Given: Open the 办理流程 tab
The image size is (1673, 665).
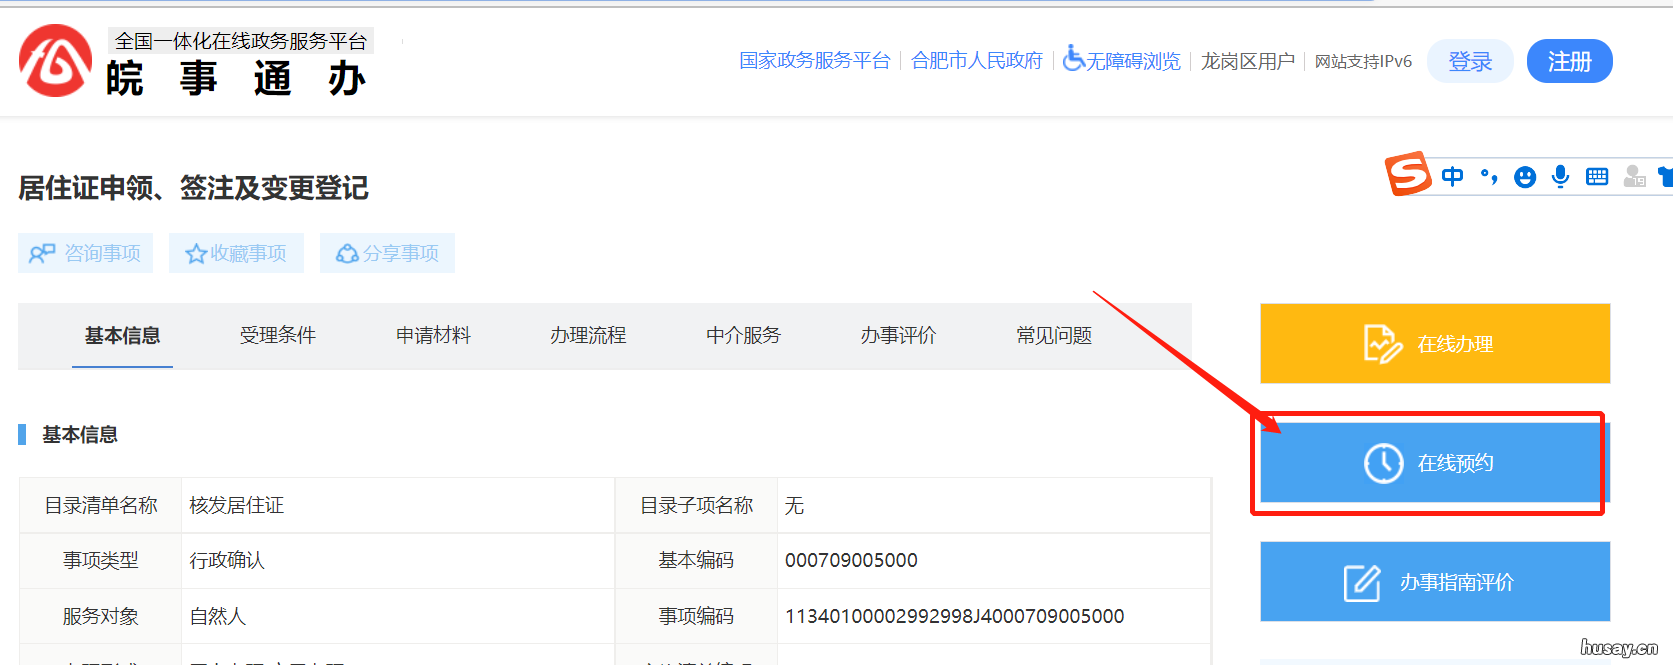Looking at the screenshot, I should click(x=588, y=336).
